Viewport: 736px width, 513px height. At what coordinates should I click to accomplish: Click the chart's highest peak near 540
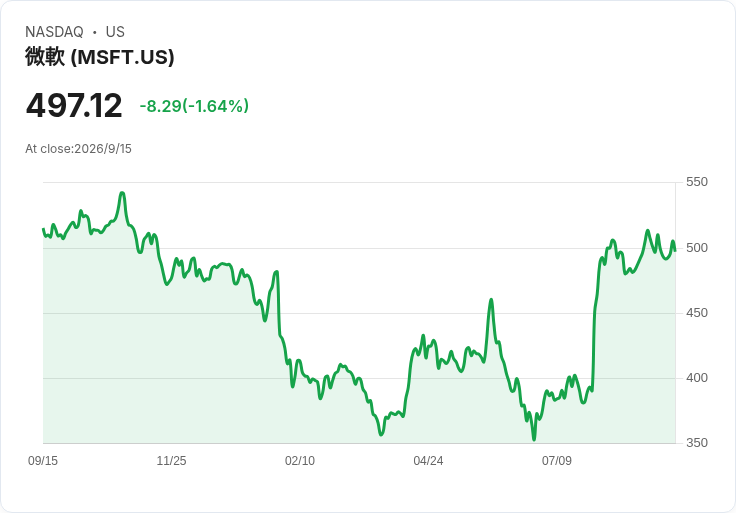(x=122, y=193)
